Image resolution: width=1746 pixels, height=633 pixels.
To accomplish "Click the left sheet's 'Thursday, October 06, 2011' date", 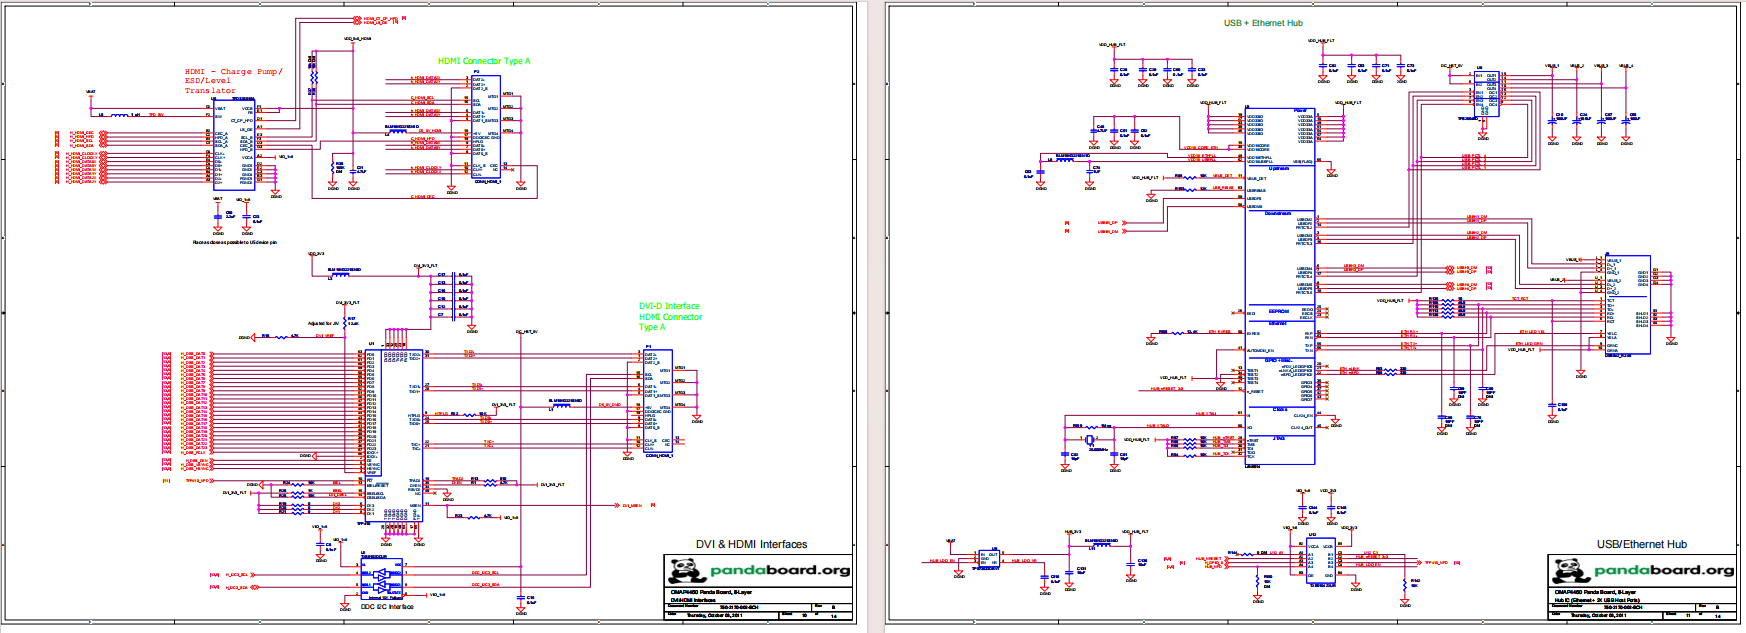I will pos(714,615).
